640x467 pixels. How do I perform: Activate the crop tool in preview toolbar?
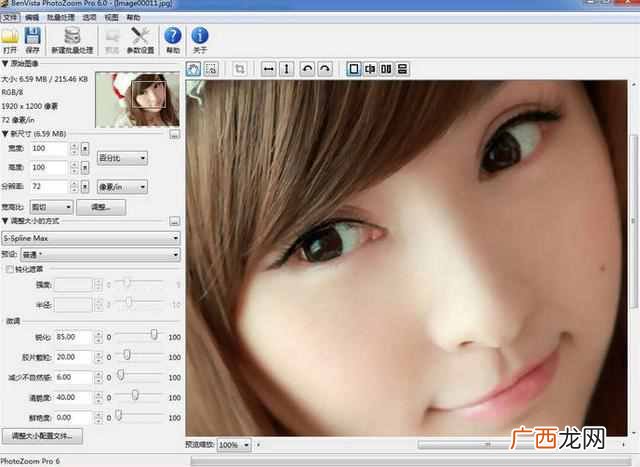click(x=240, y=69)
